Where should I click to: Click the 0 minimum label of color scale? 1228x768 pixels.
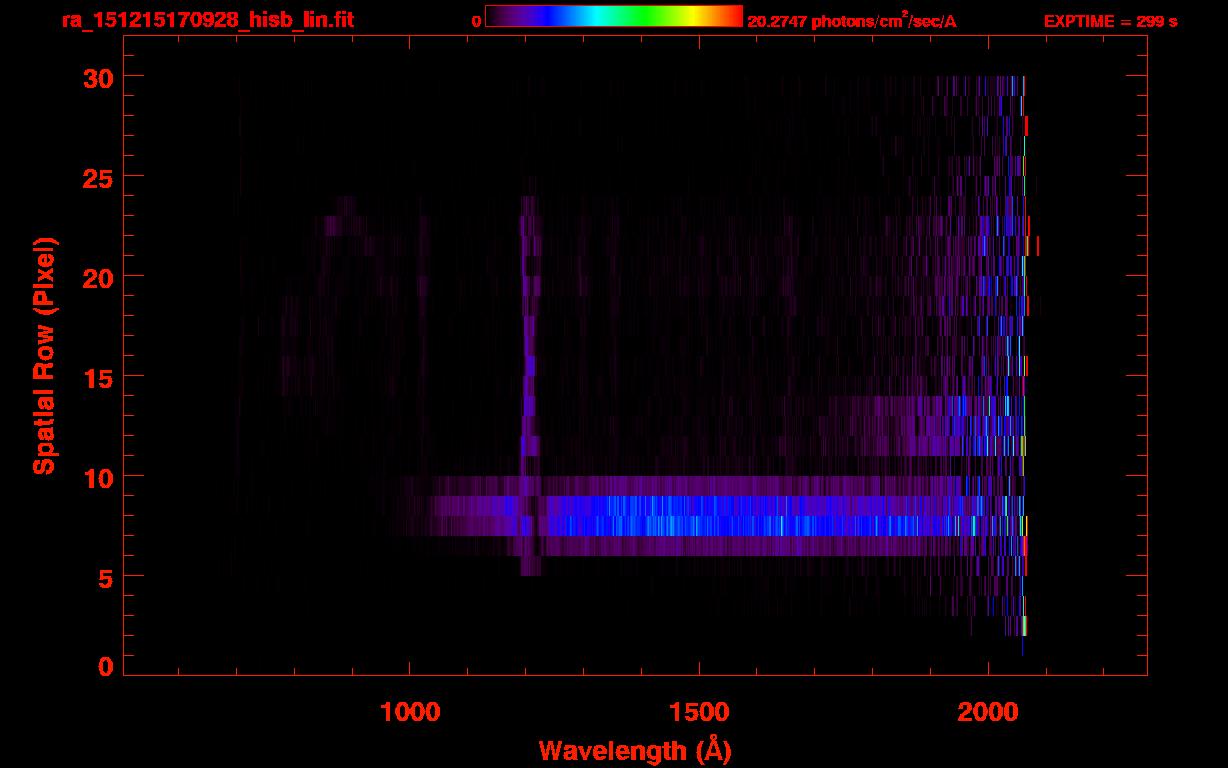point(477,21)
